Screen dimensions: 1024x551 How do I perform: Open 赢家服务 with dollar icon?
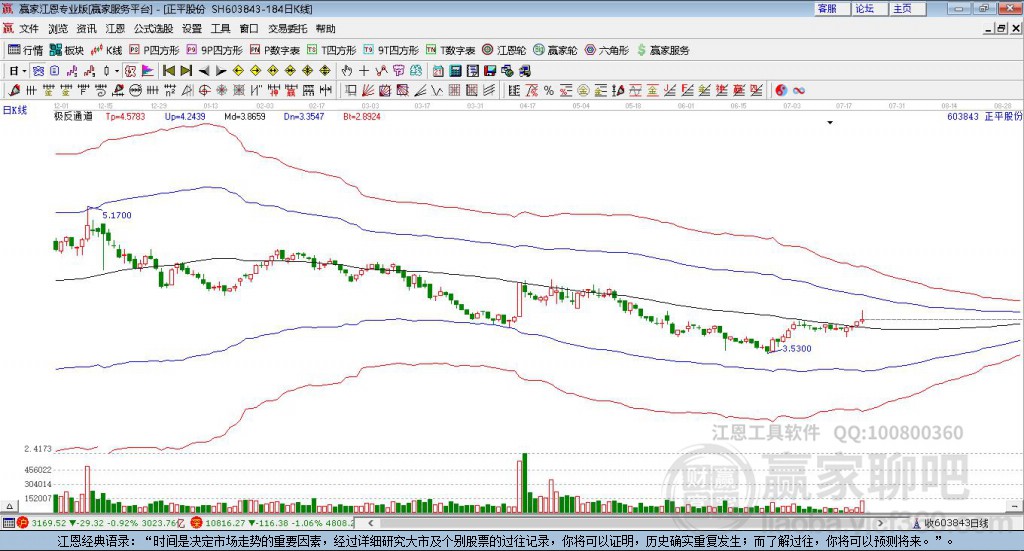[x=663, y=50]
